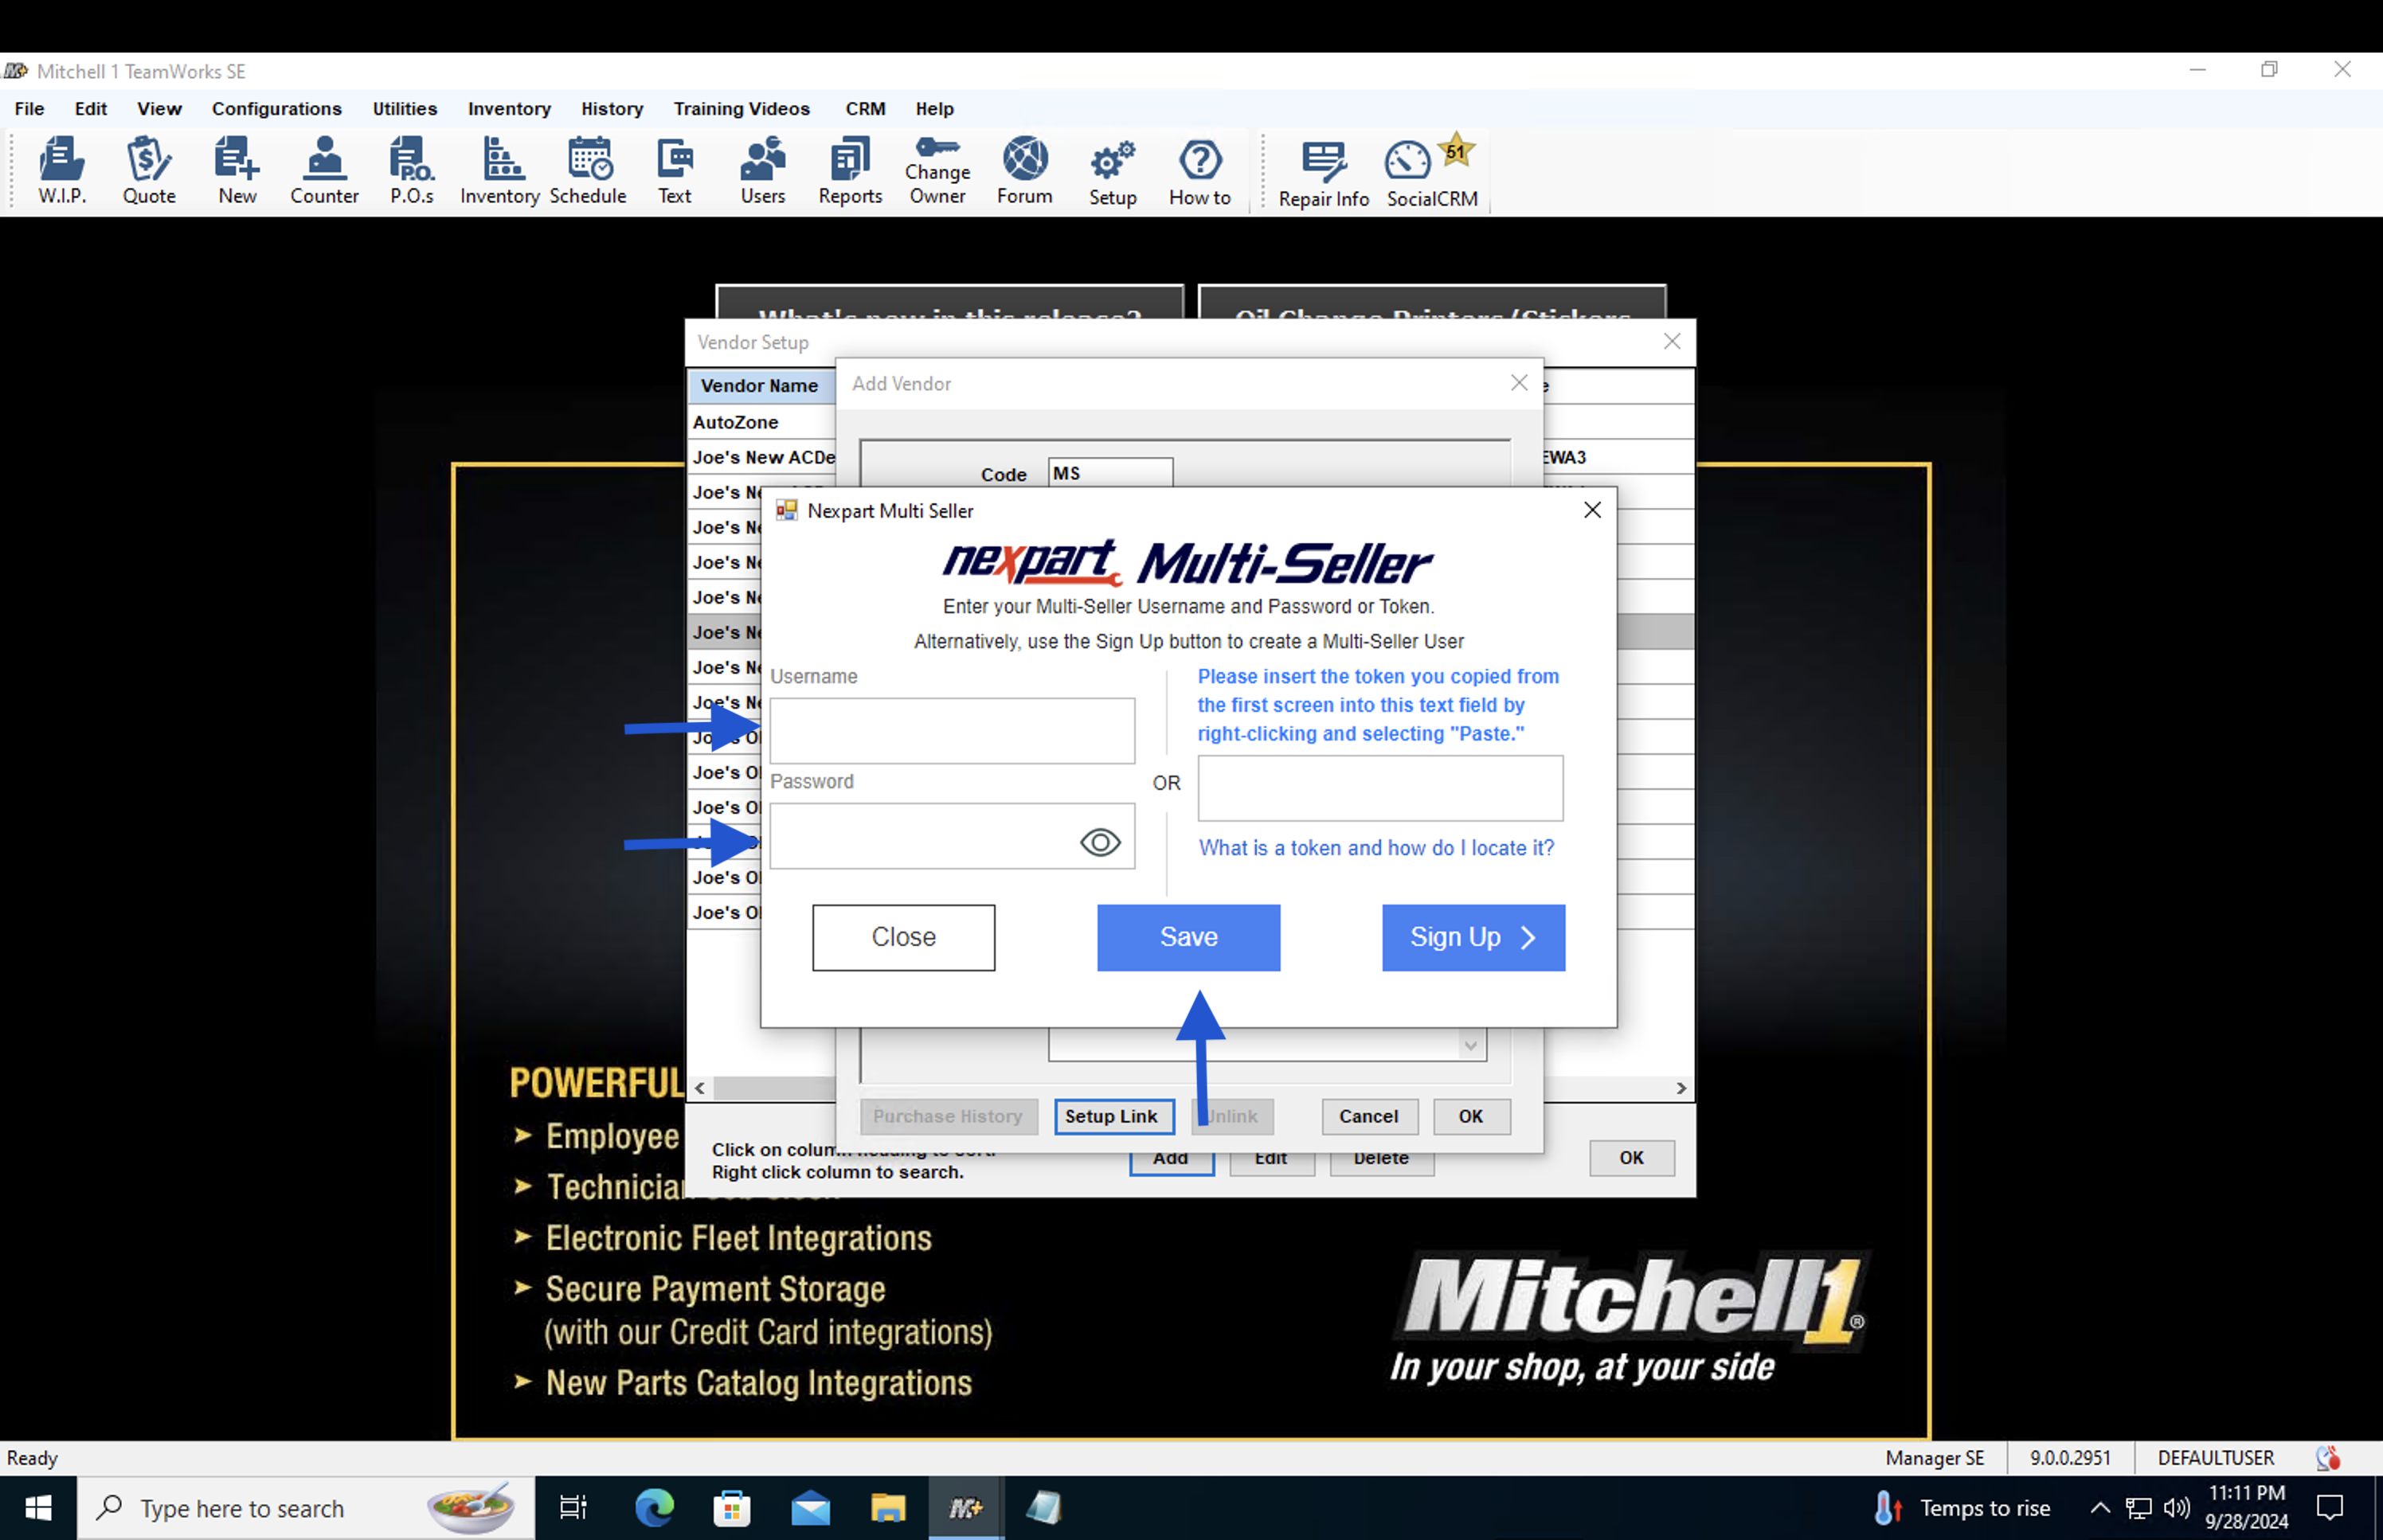Open the Inventory menu

coord(509,108)
